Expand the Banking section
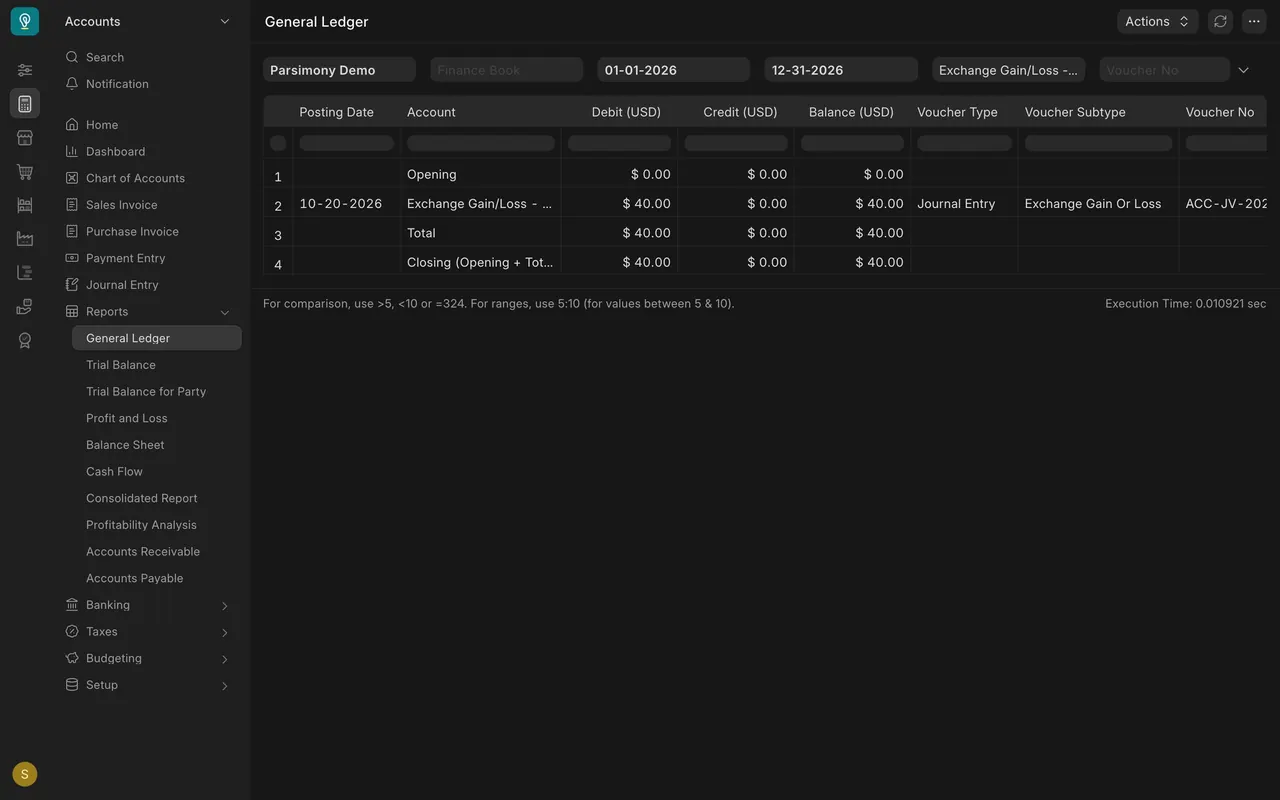 (x=225, y=606)
